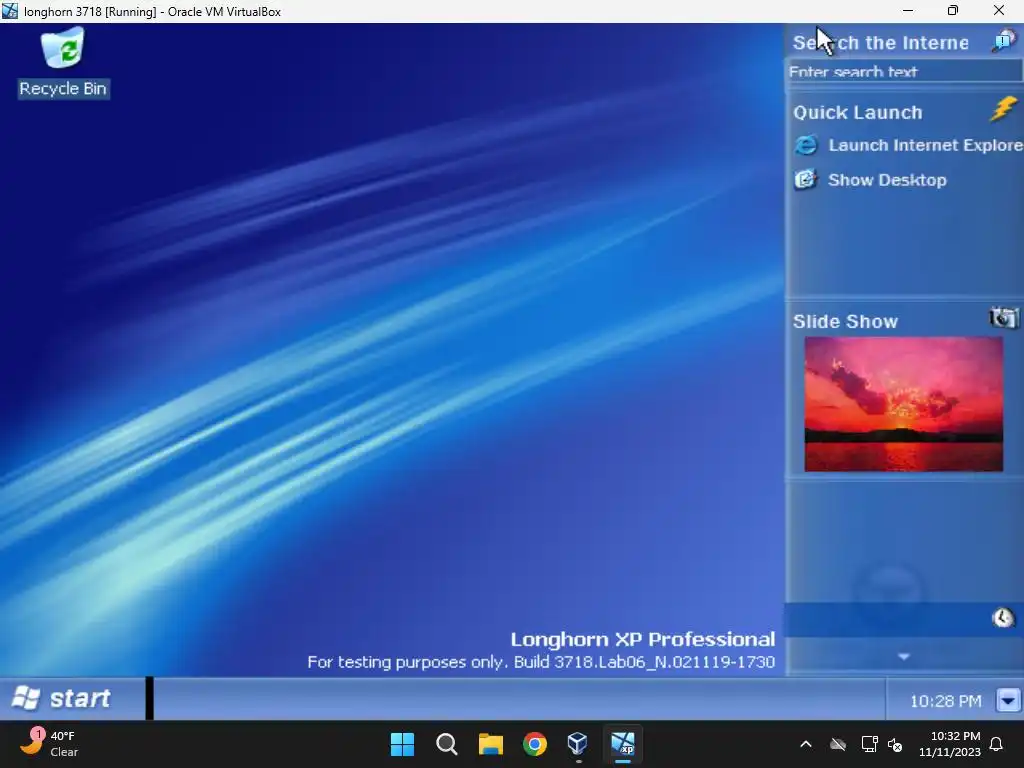
Task: Open the dropdown arrow beside 10:28 PM
Action: click(1008, 700)
